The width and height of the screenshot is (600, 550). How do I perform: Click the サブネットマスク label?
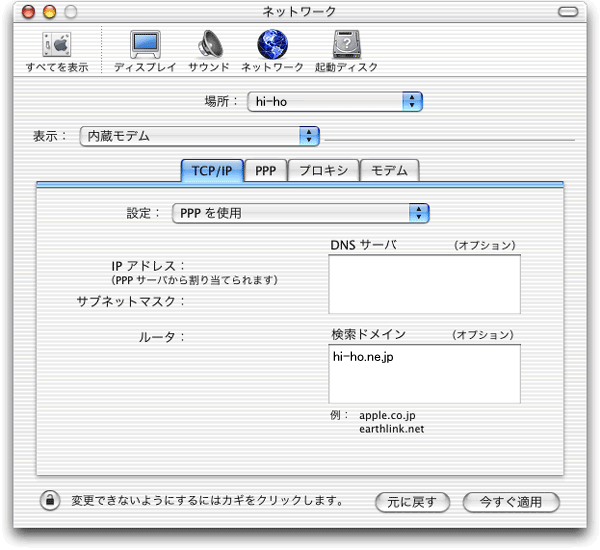point(130,302)
